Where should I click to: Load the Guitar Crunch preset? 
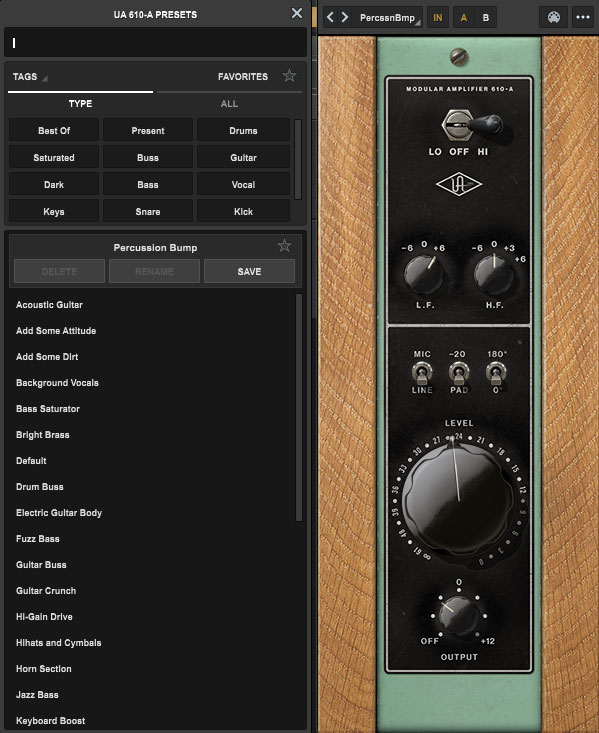pyautogui.click(x=46, y=590)
